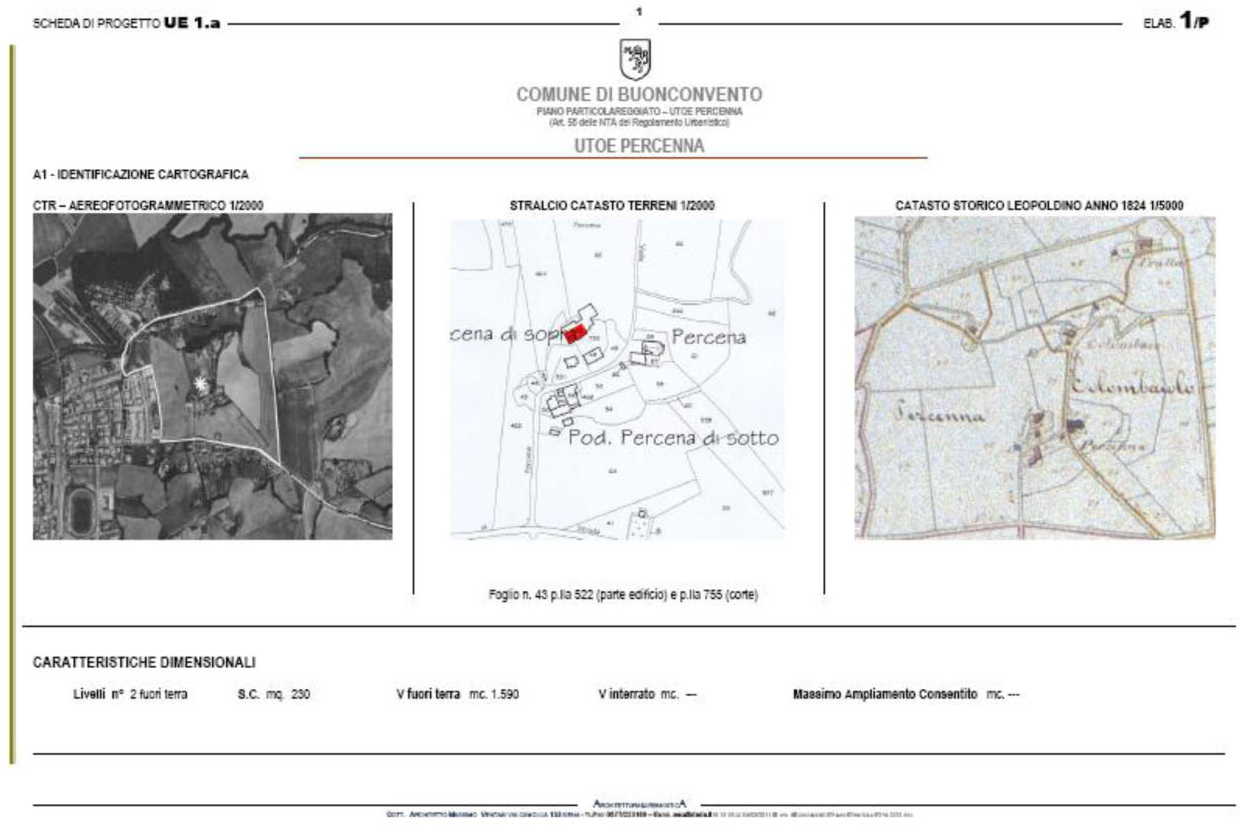Select the 'Livelli n° 2 fuori terra' value
This screenshot has height=825, width=1240.
tap(130, 694)
